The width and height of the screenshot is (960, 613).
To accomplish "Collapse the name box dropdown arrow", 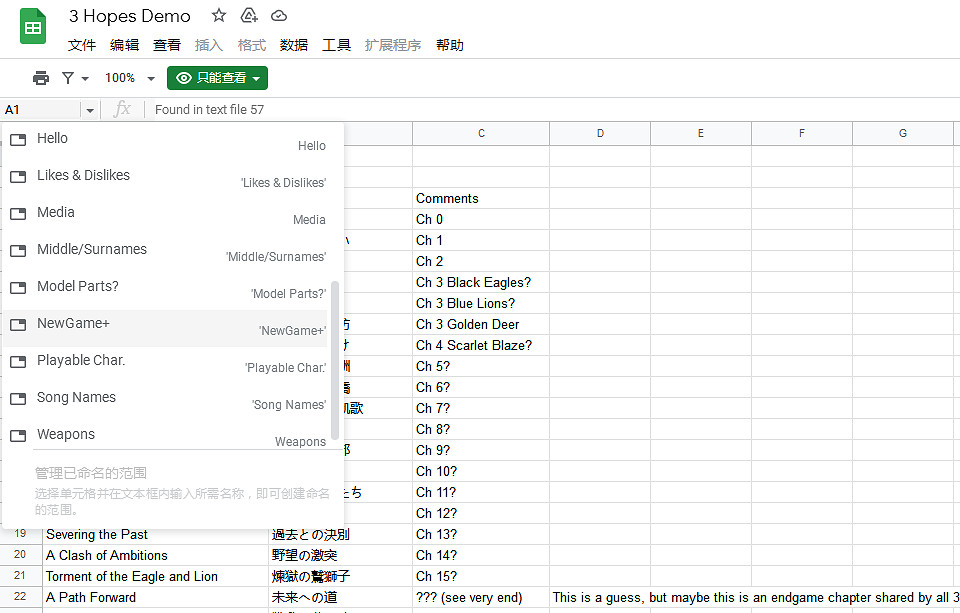I will [x=90, y=110].
